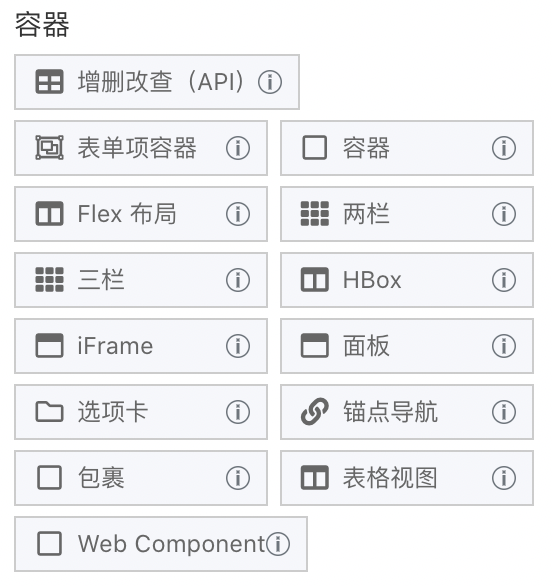Screen dimensions: 552x586
Task: Click the info icon beside Flex 布局
Action: tap(238, 214)
